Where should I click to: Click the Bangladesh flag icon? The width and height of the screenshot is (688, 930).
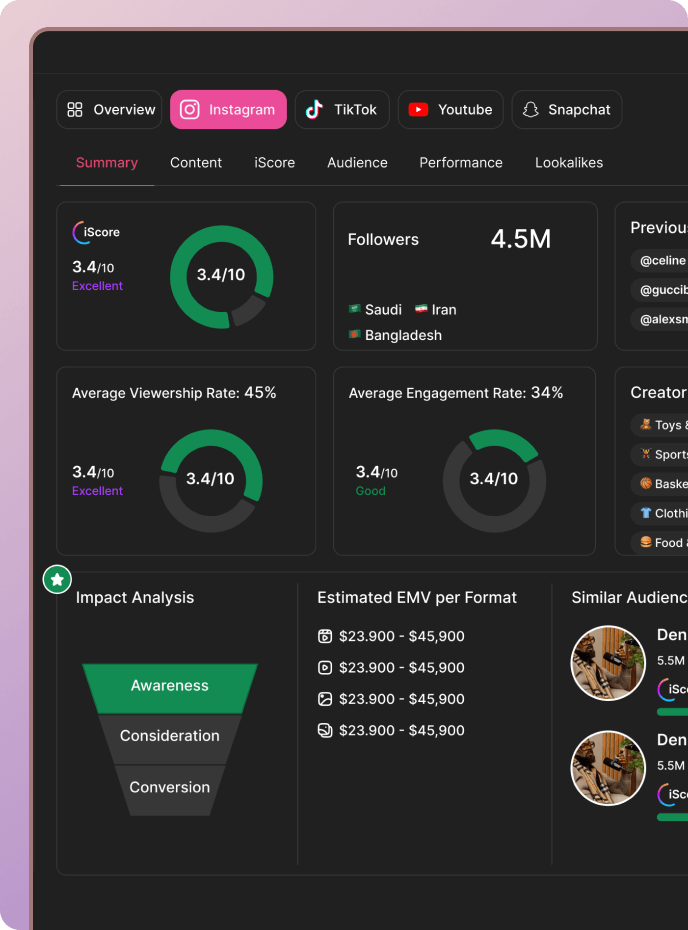(355, 334)
